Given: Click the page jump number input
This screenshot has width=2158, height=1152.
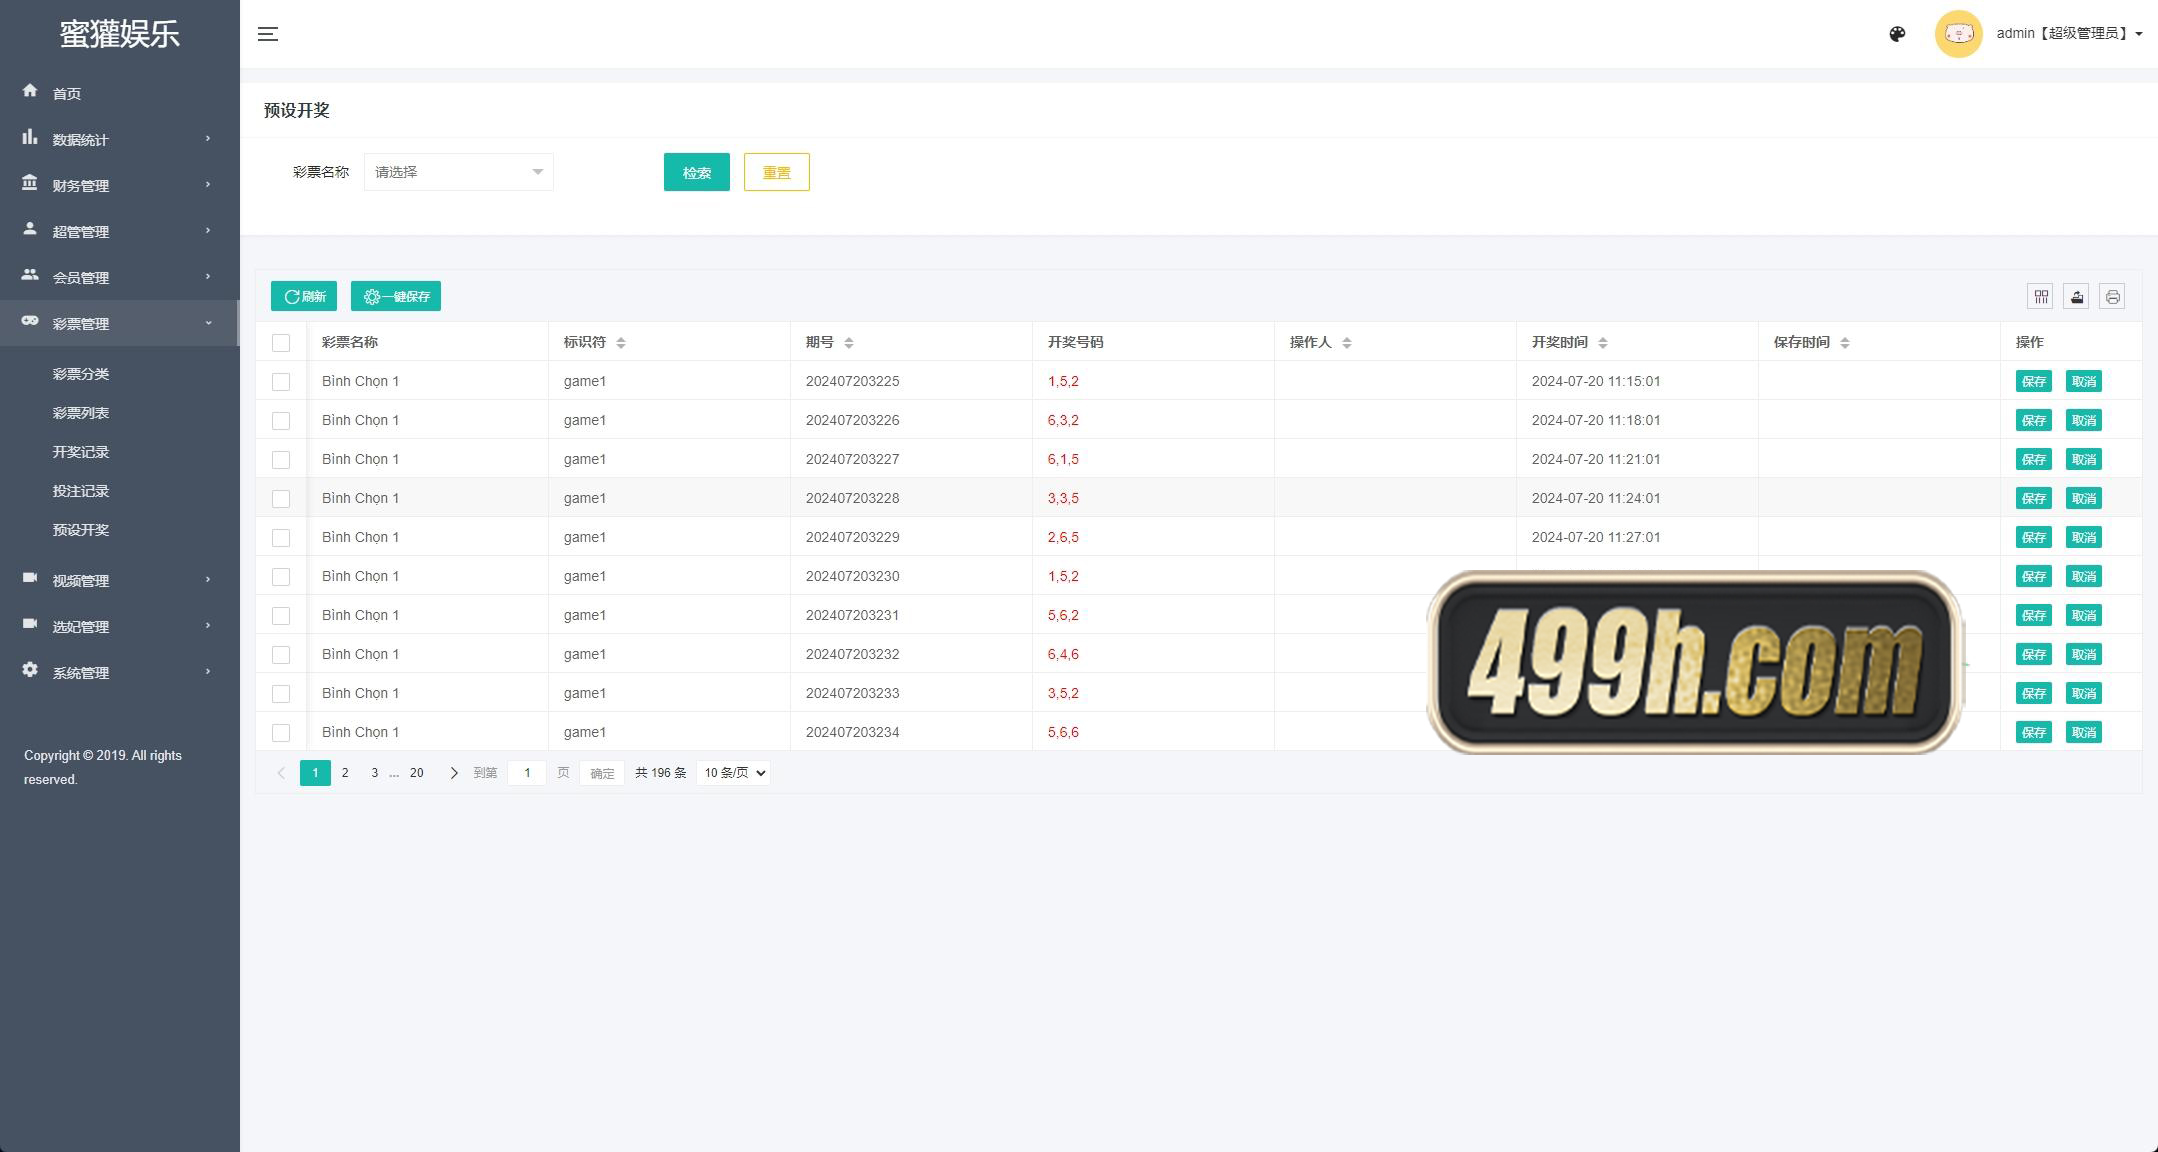Looking at the screenshot, I should click(527, 773).
